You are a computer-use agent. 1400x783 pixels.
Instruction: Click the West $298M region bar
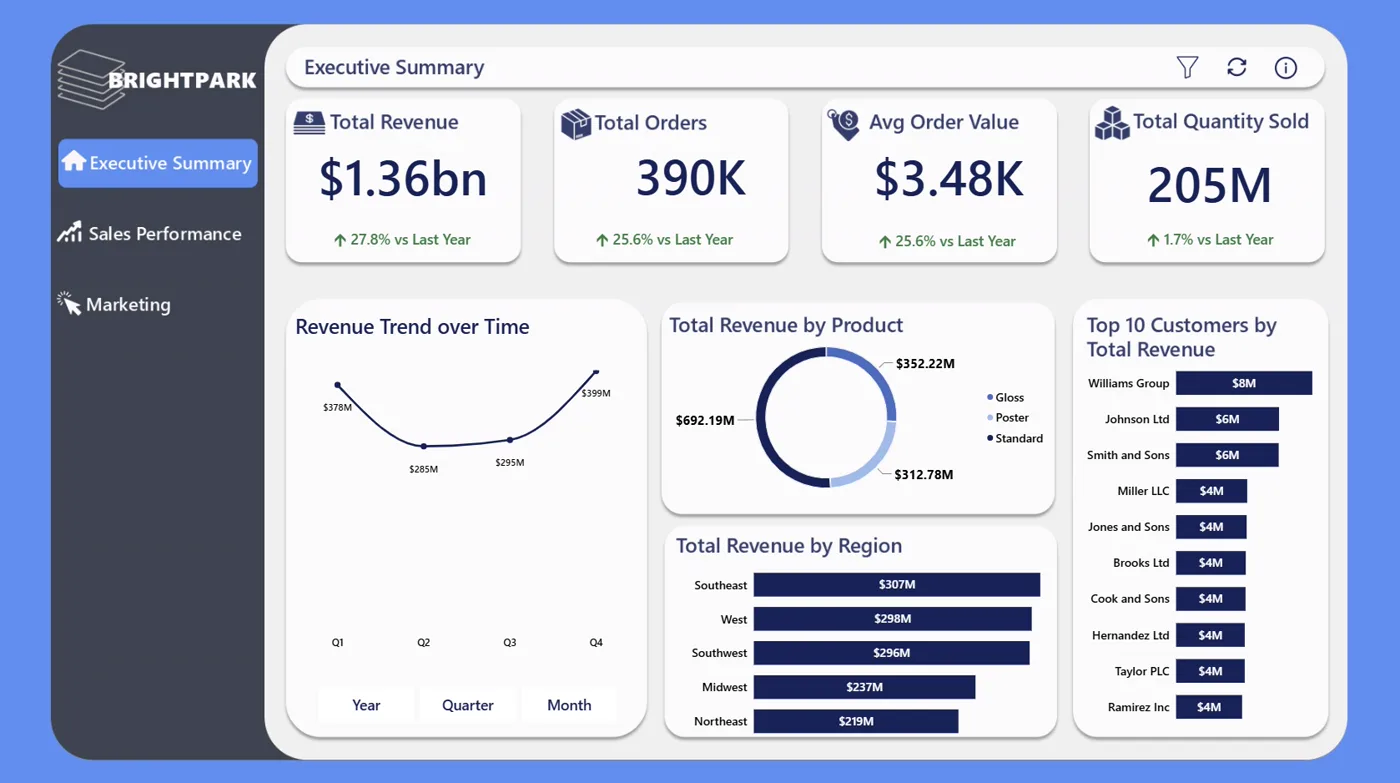892,619
